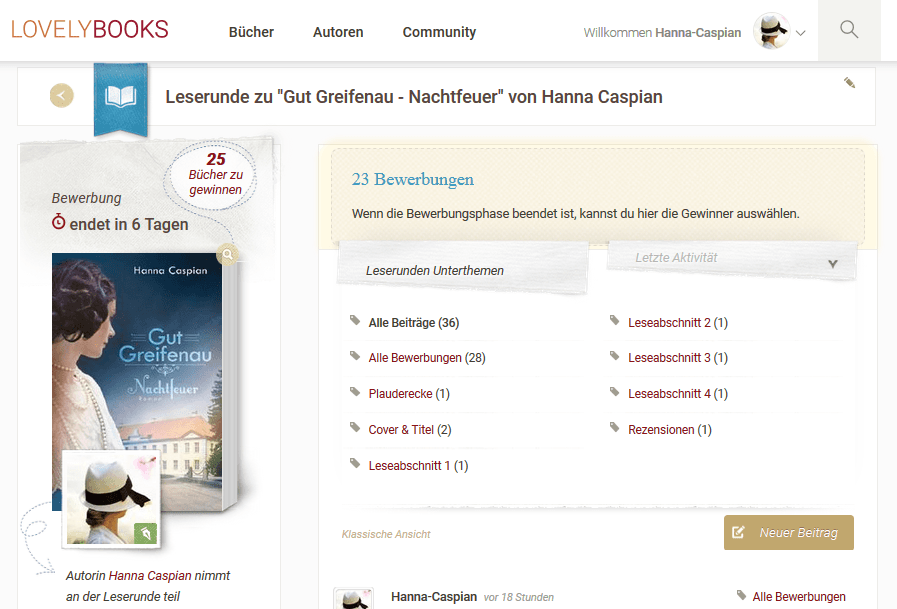
Task: Click the Neuer Beitrag button
Action: click(789, 532)
